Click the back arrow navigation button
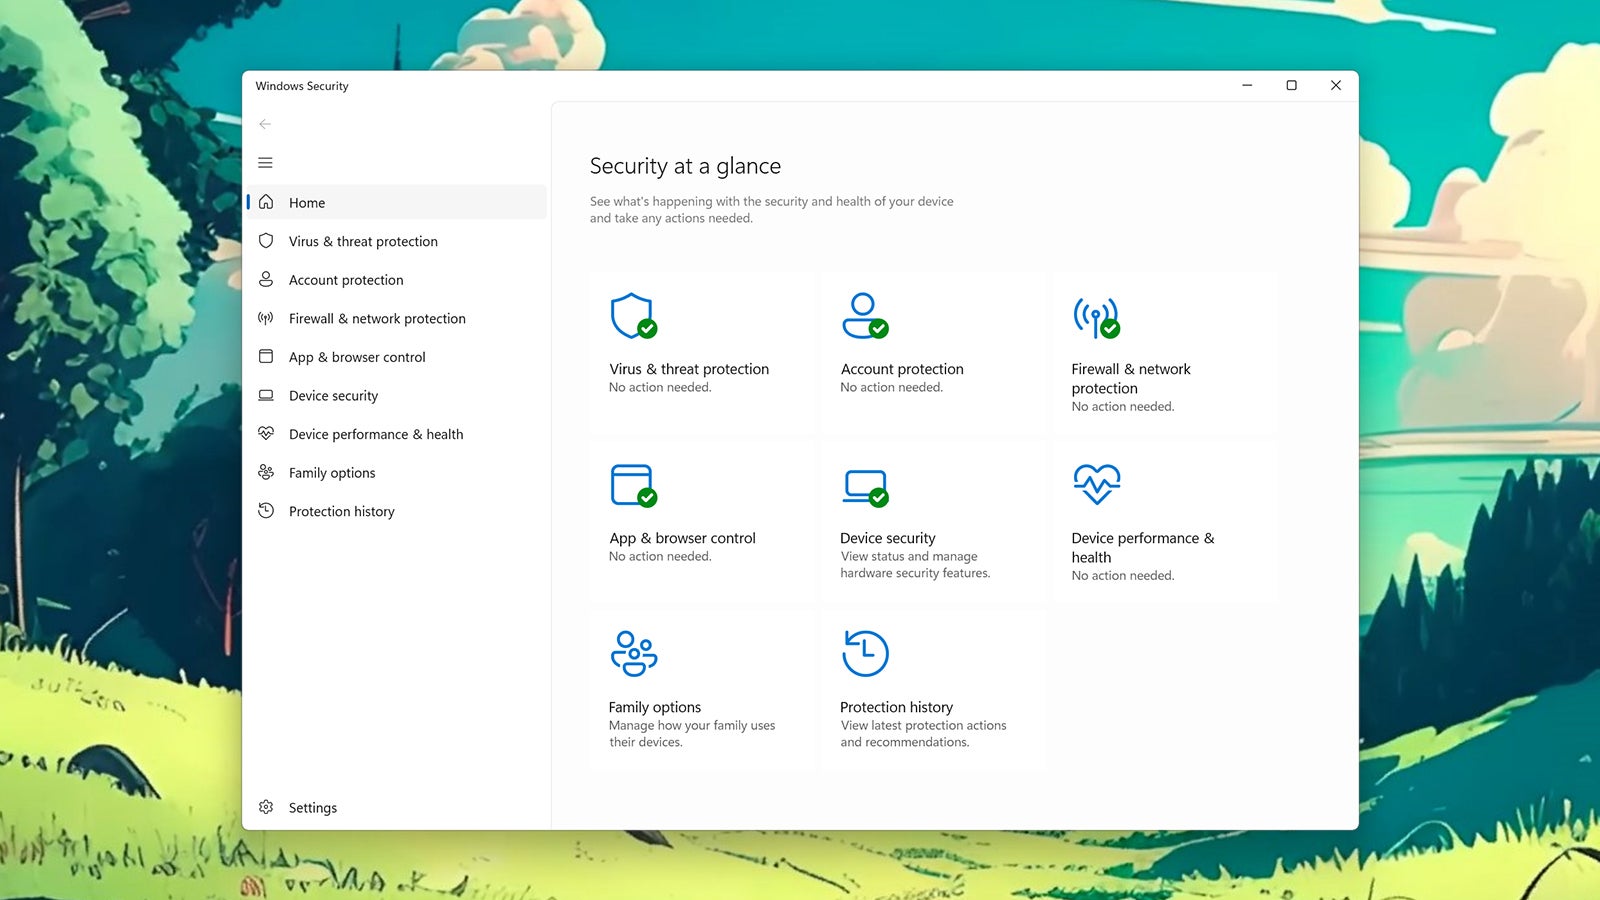1600x900 pixels. (x=264, y=124)
